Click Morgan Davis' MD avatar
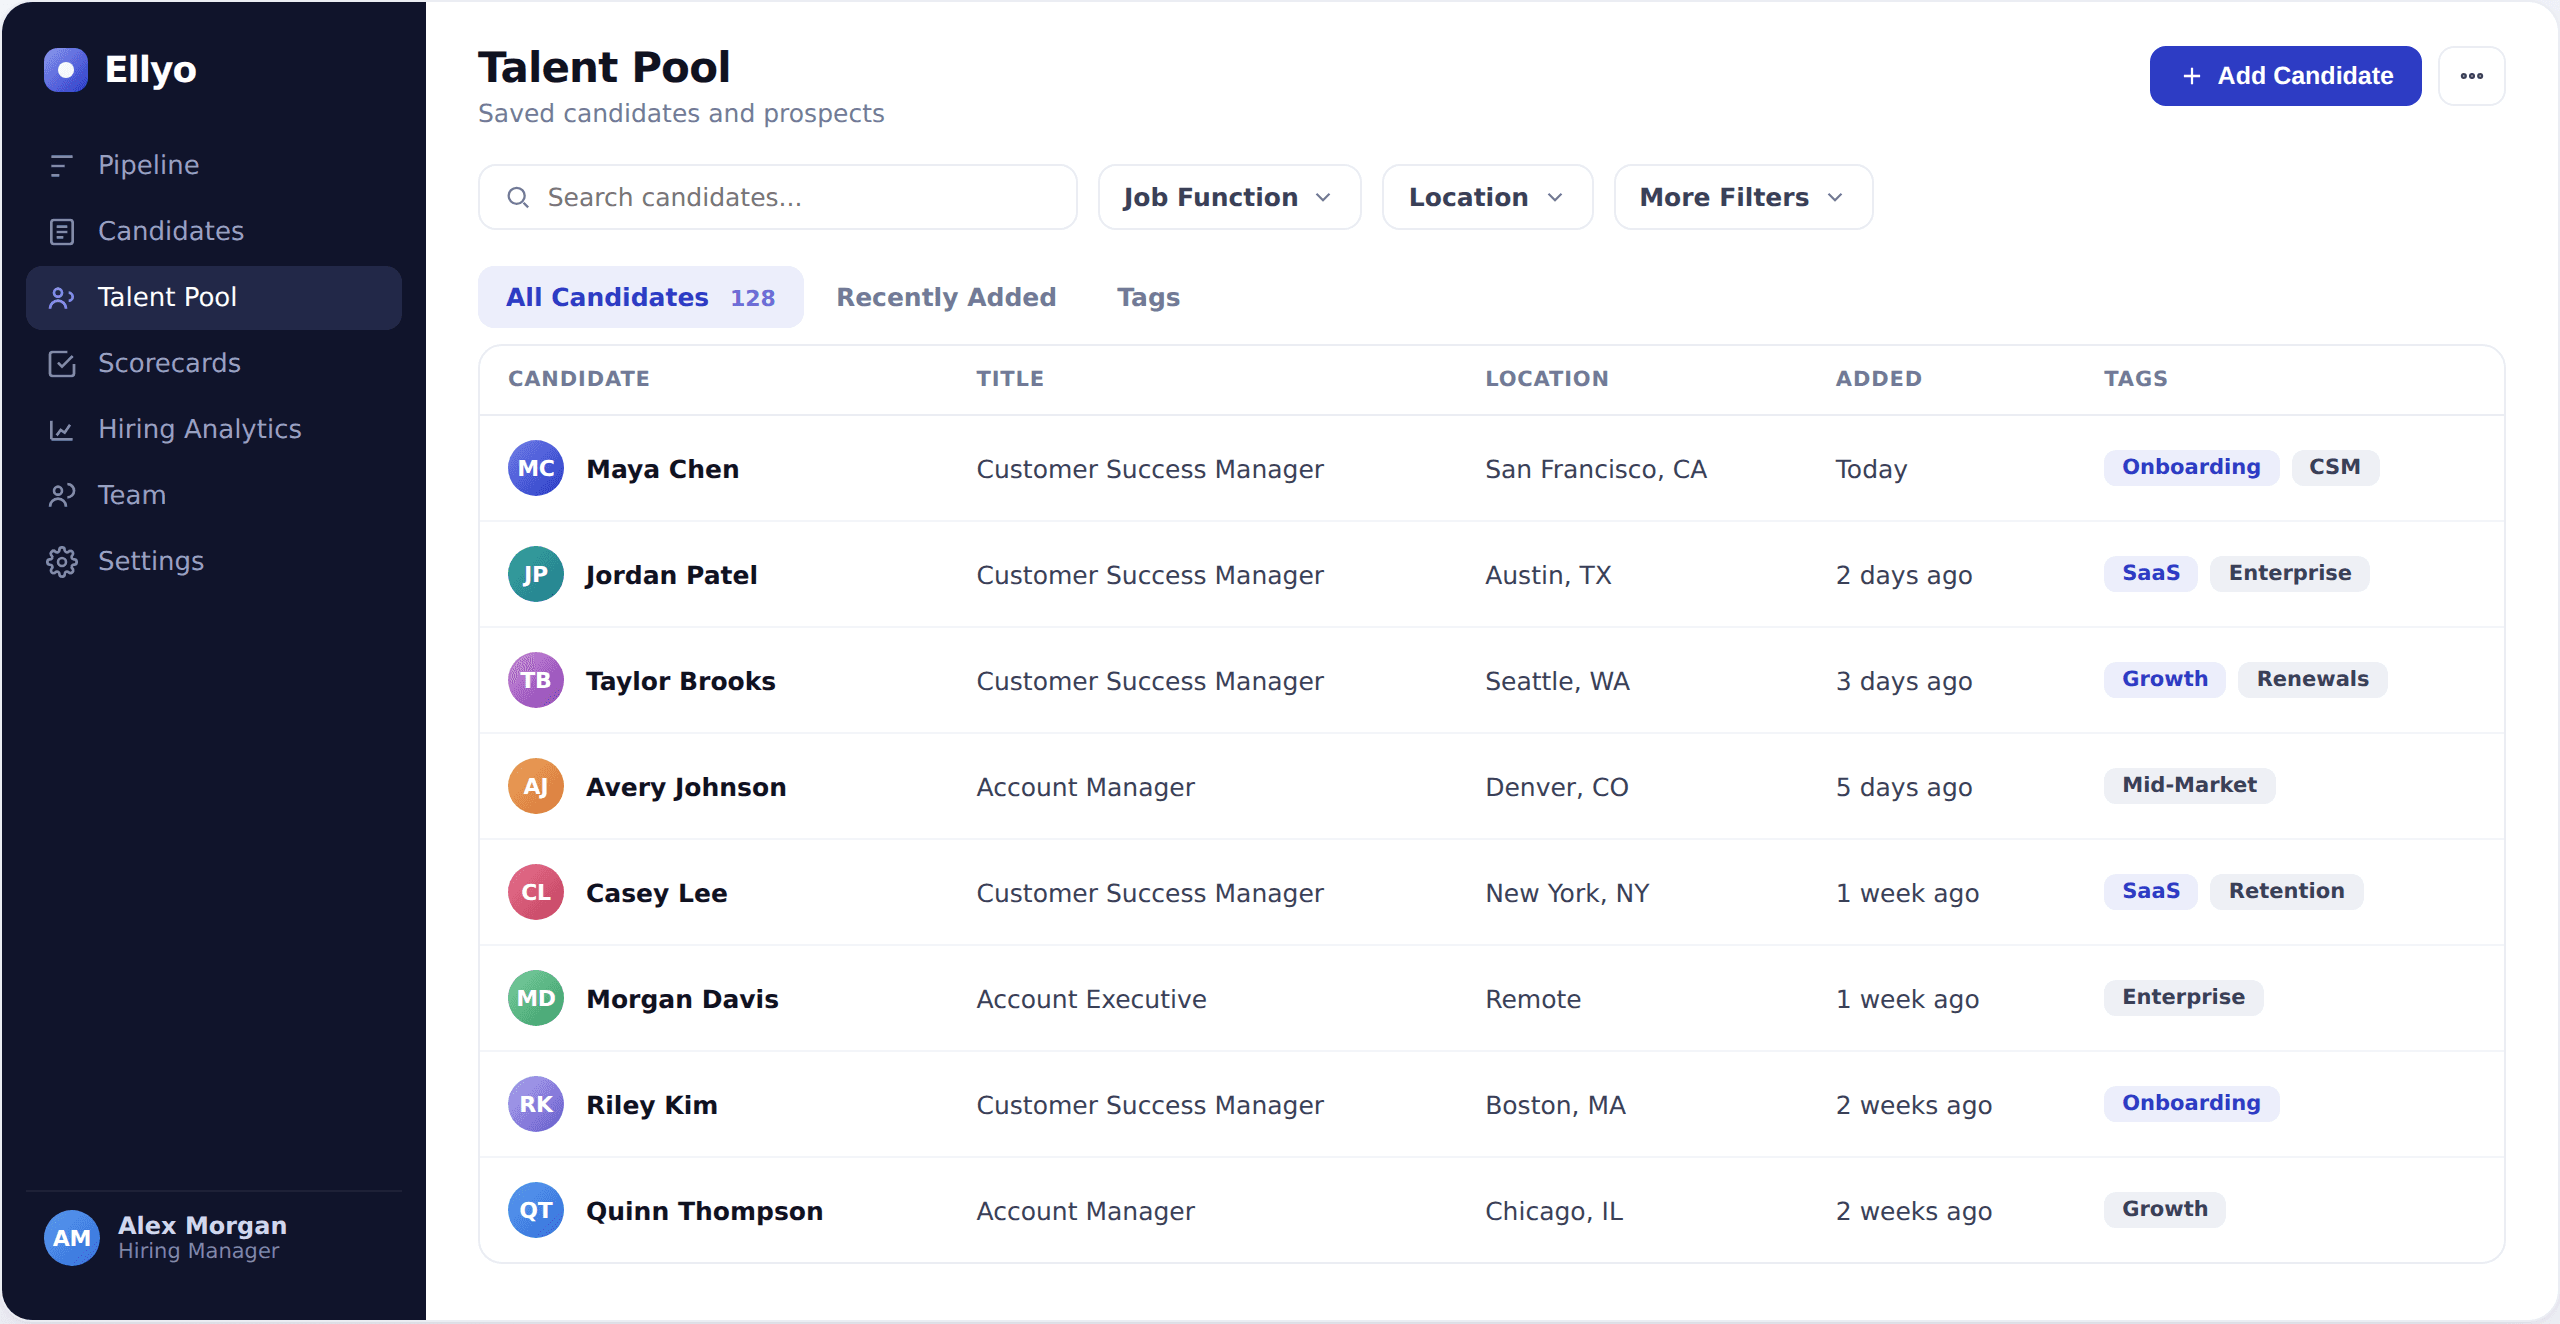Image resolution: width=2560 pixels, height=1324 pixels. click(x=536, y=998)
